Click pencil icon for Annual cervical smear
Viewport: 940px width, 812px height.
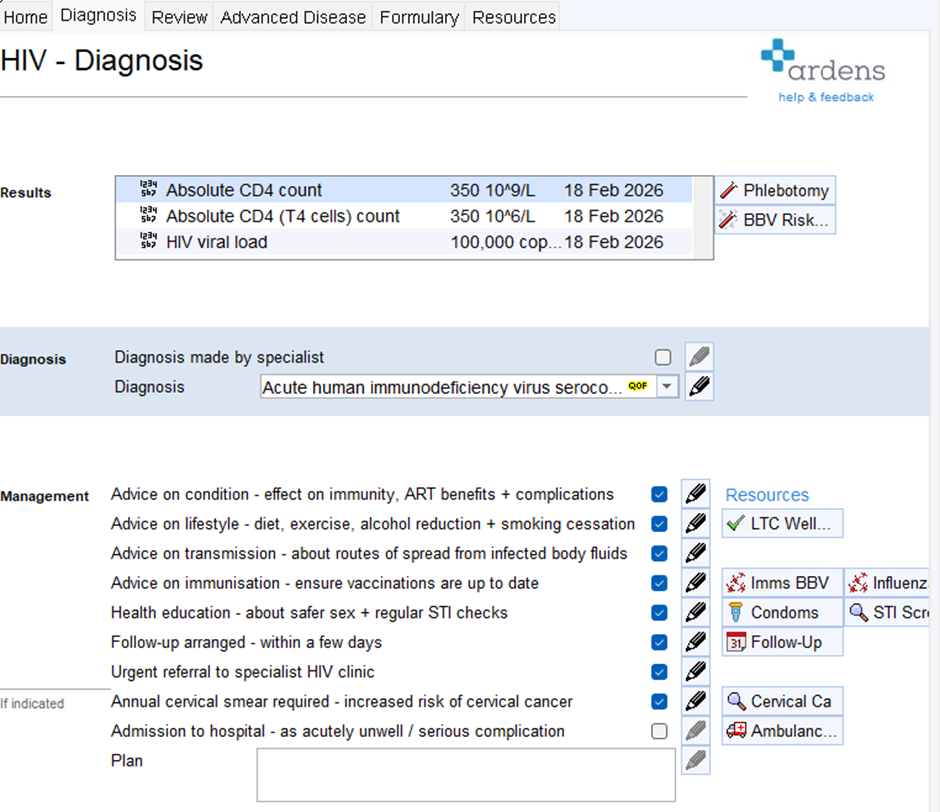coord(695,700)
